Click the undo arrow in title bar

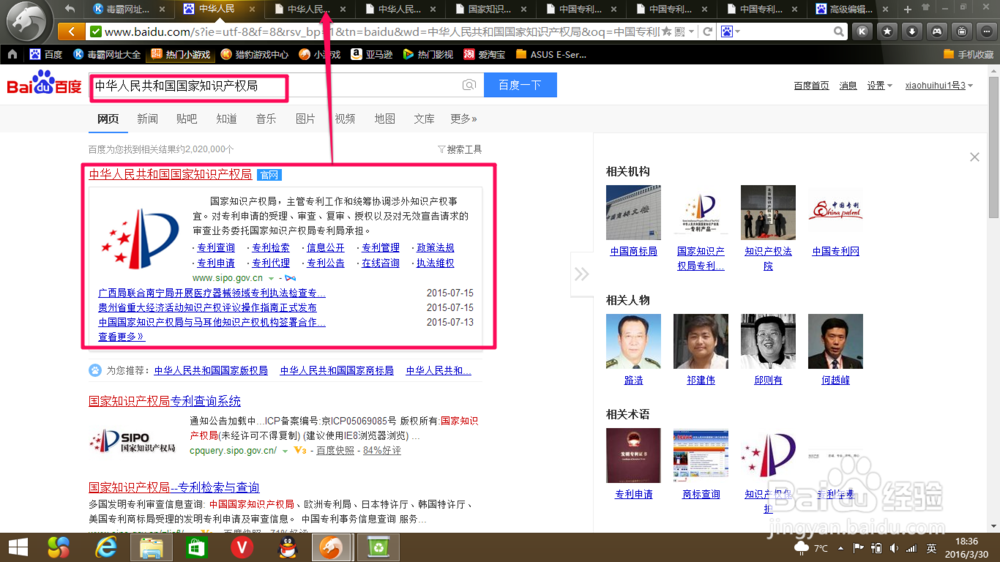point(70,9)
